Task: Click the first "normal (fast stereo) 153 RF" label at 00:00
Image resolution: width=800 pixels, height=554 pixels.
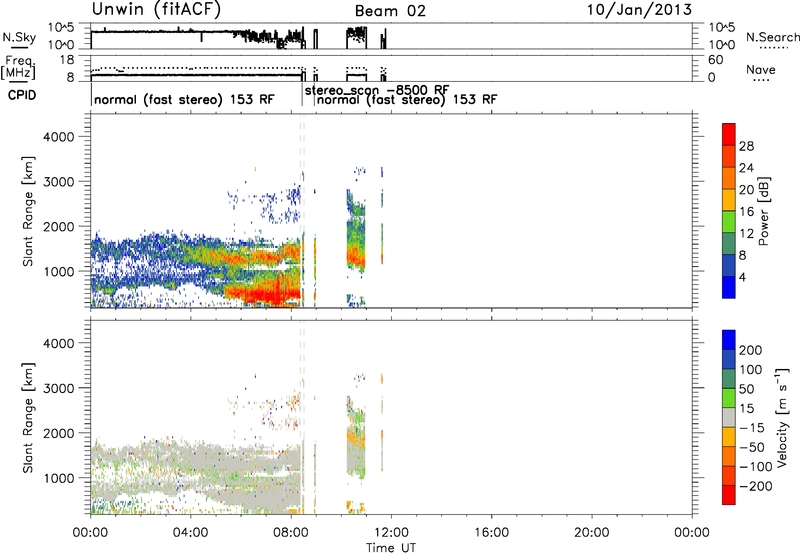Action: 184,99
